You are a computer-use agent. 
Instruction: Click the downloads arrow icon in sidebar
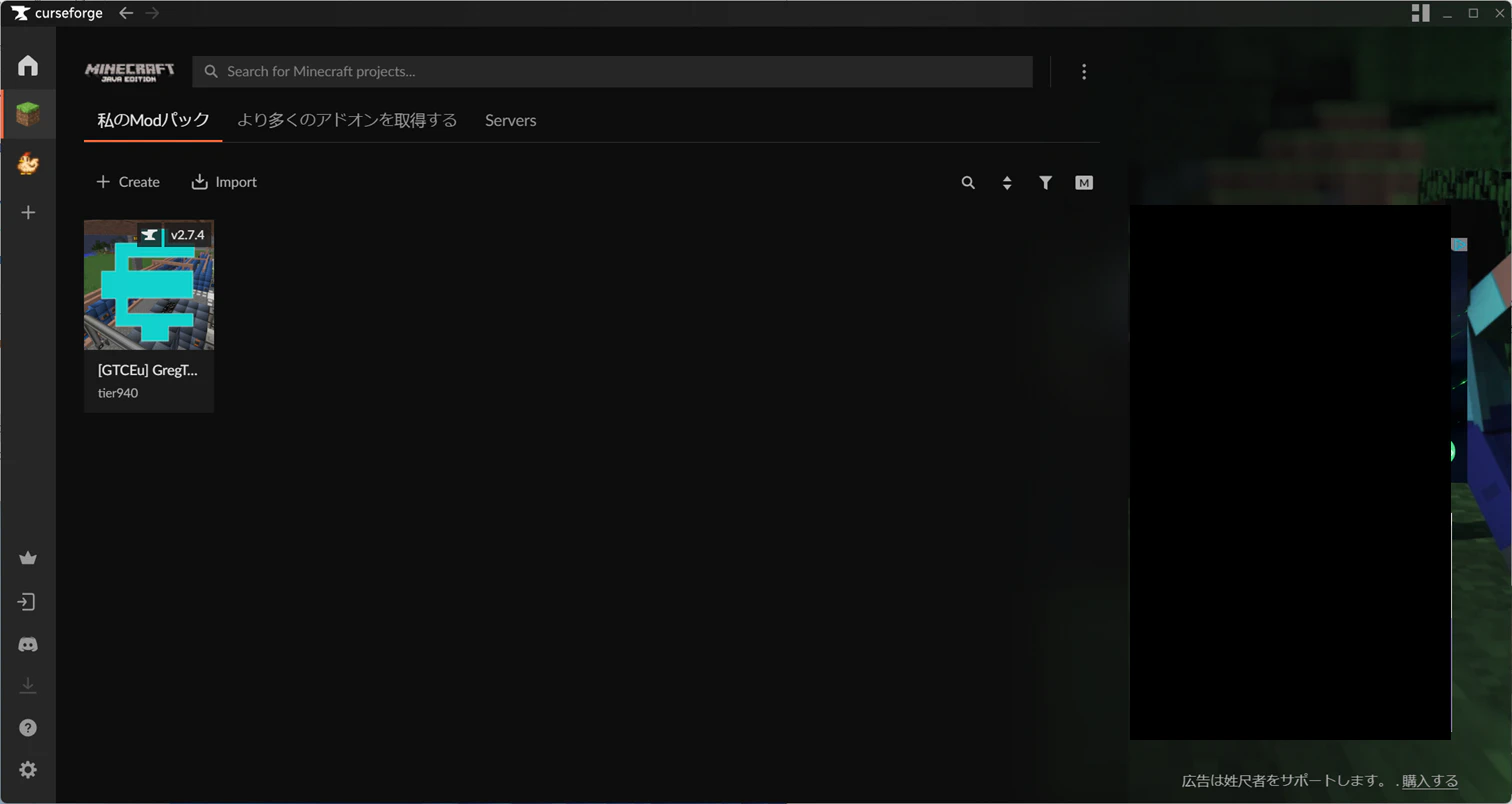pos(28,686)
